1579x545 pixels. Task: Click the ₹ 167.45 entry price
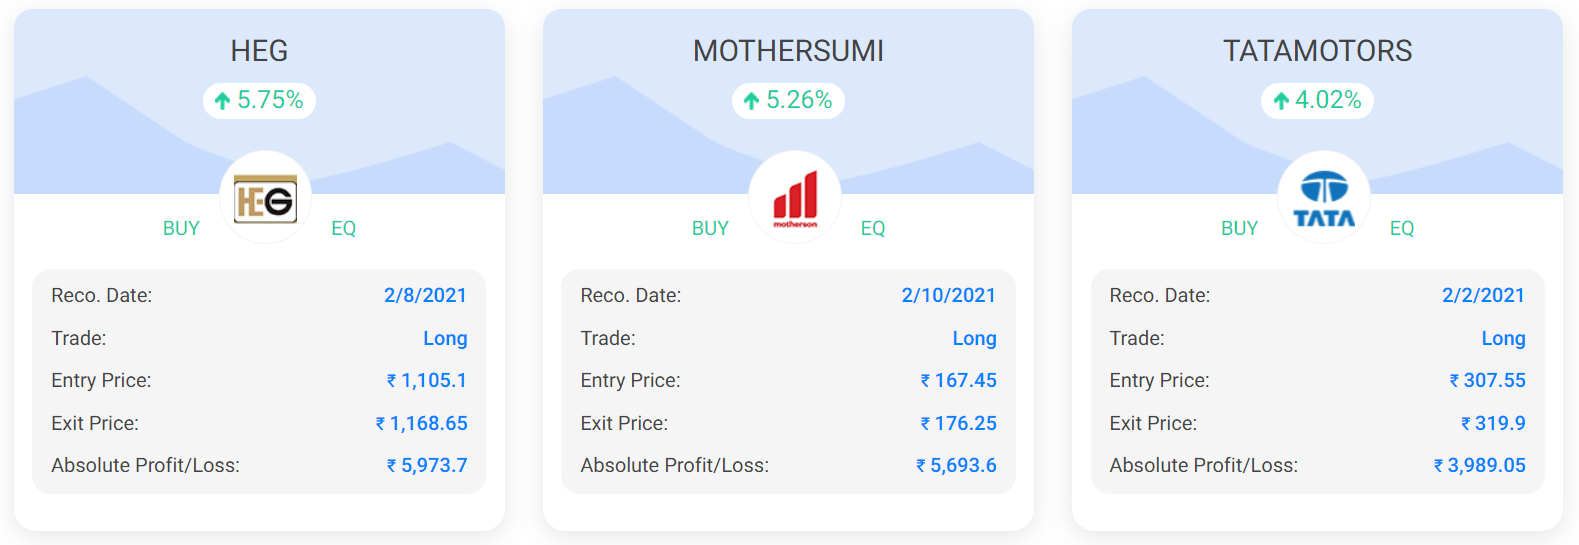pos(958,380)
